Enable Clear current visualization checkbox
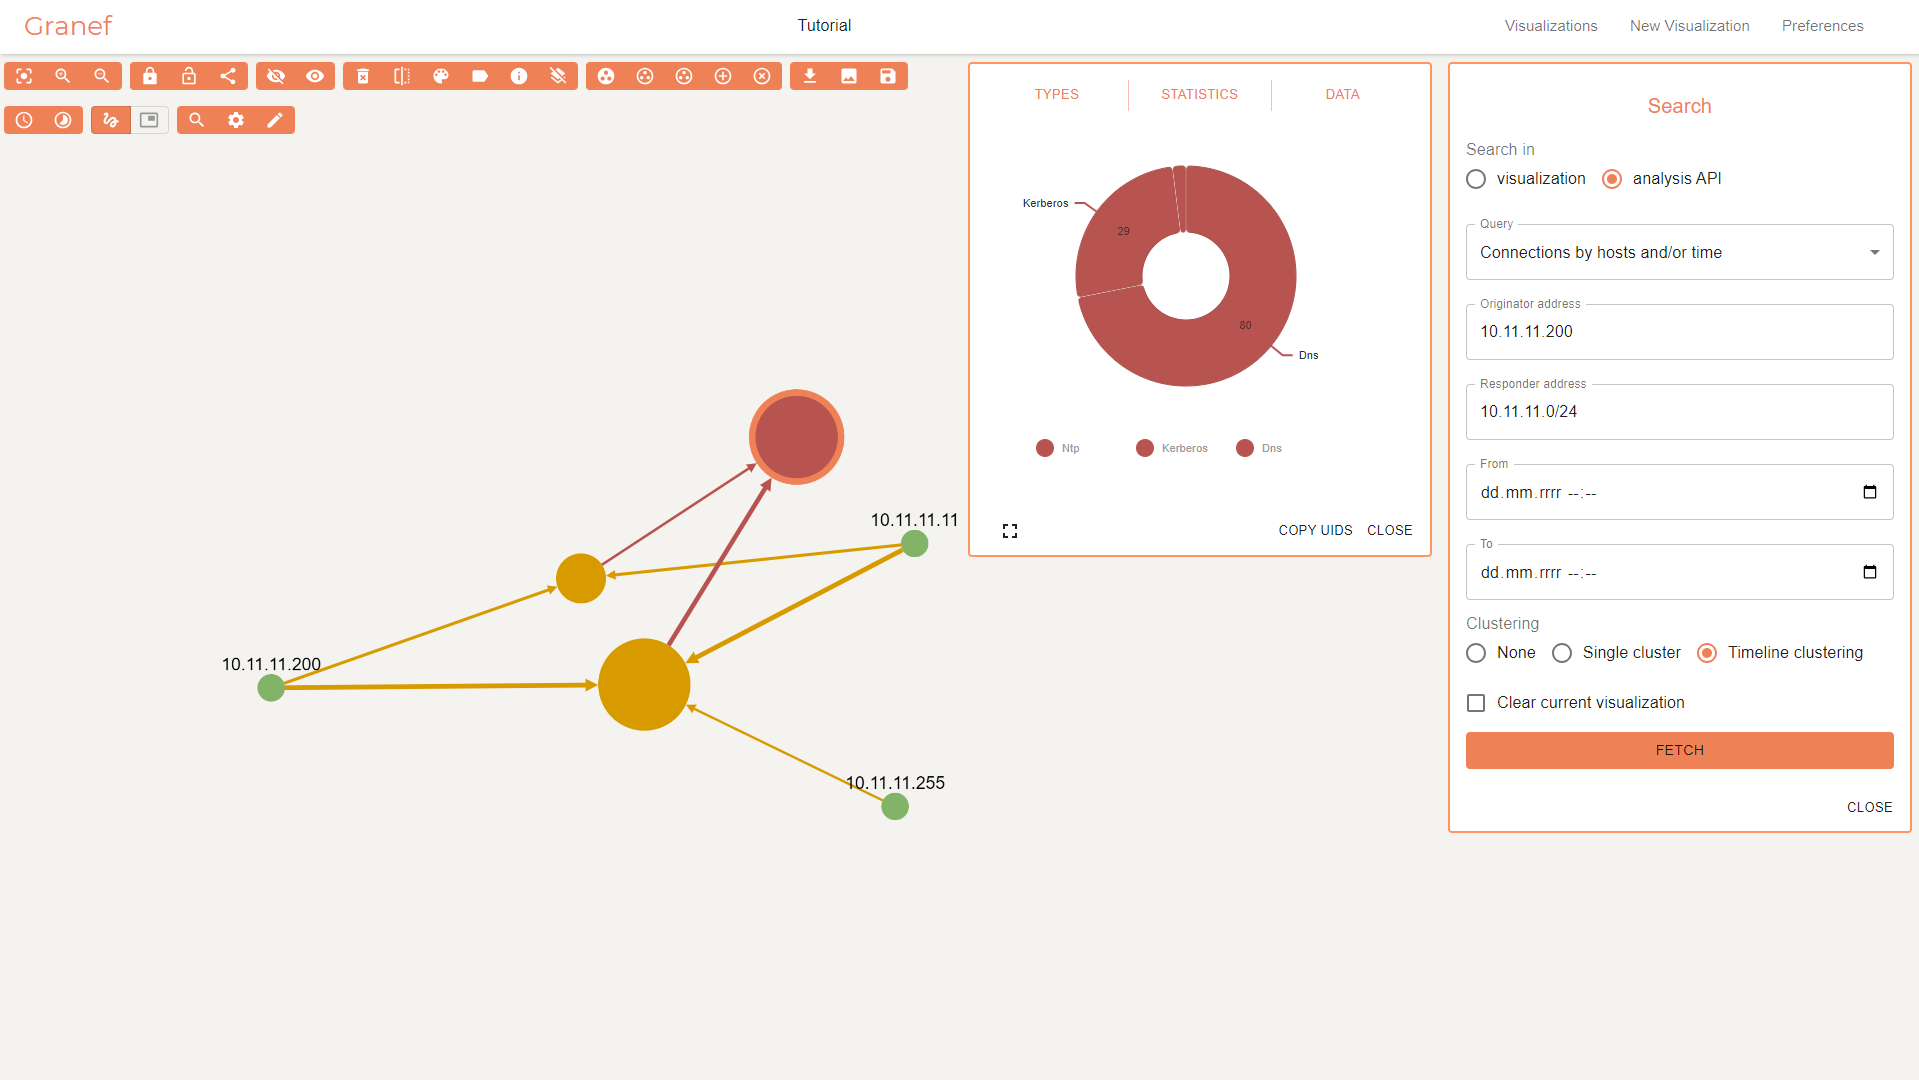1919x1080 pixels. pos(1476,703)
